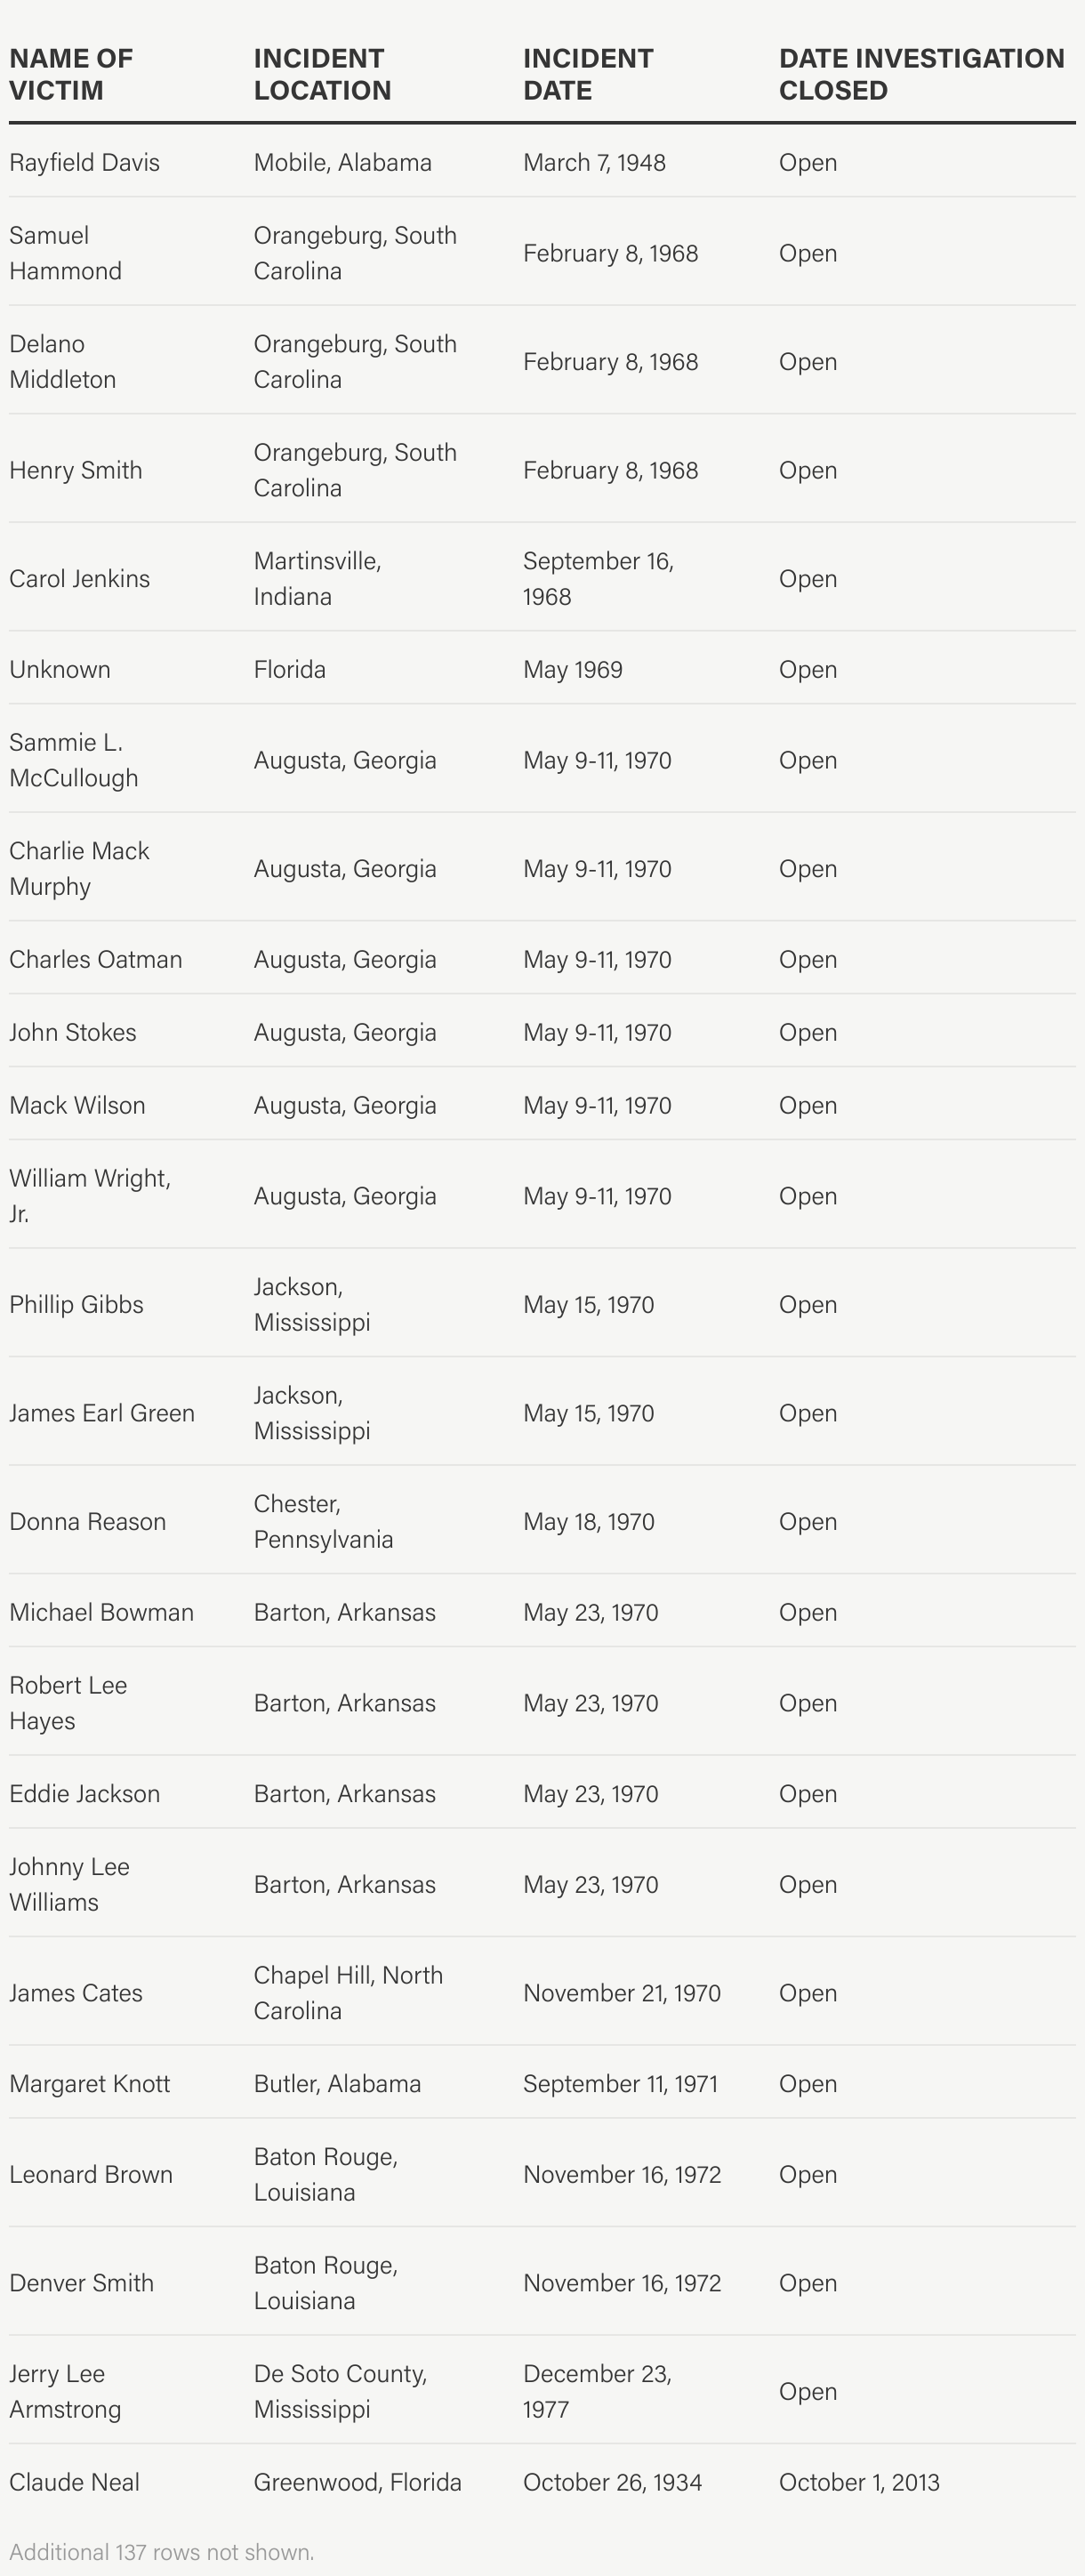This screenshot has width=1085, height=2576.
Task: Click the Unknown victim name cell
Action: click(x=60, y=669)
